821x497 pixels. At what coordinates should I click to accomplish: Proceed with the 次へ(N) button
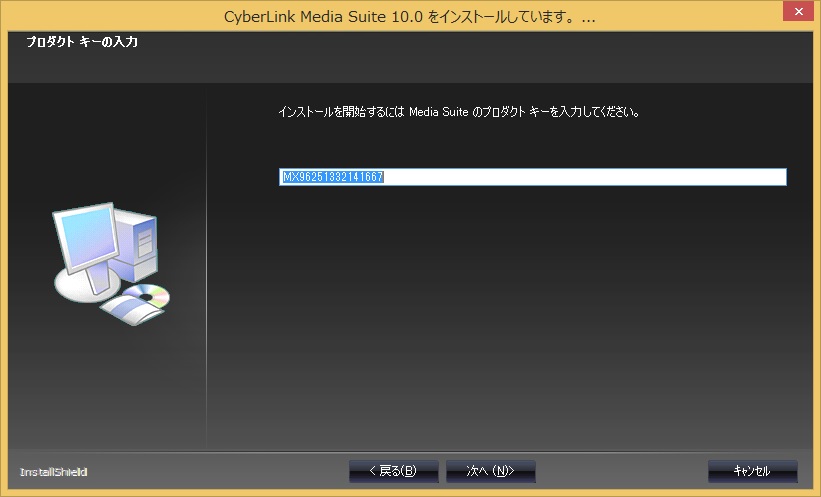[491, 471]
